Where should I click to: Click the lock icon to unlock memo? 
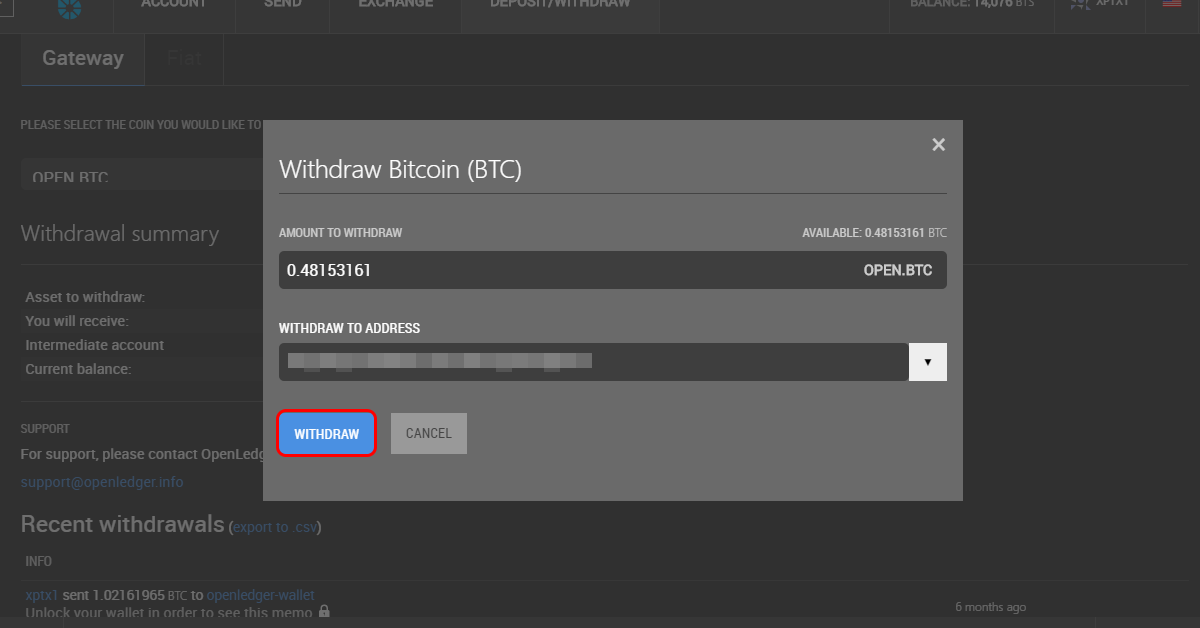324,611
